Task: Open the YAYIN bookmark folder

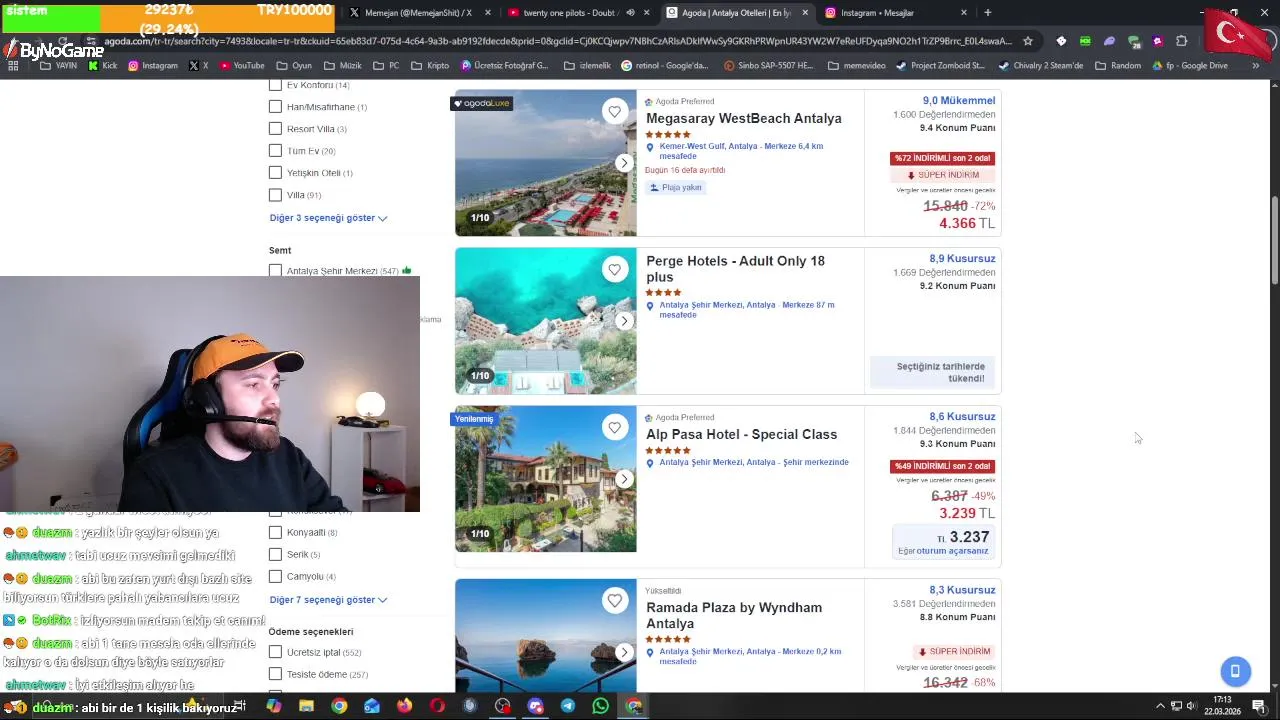Action: pos(59,66)
